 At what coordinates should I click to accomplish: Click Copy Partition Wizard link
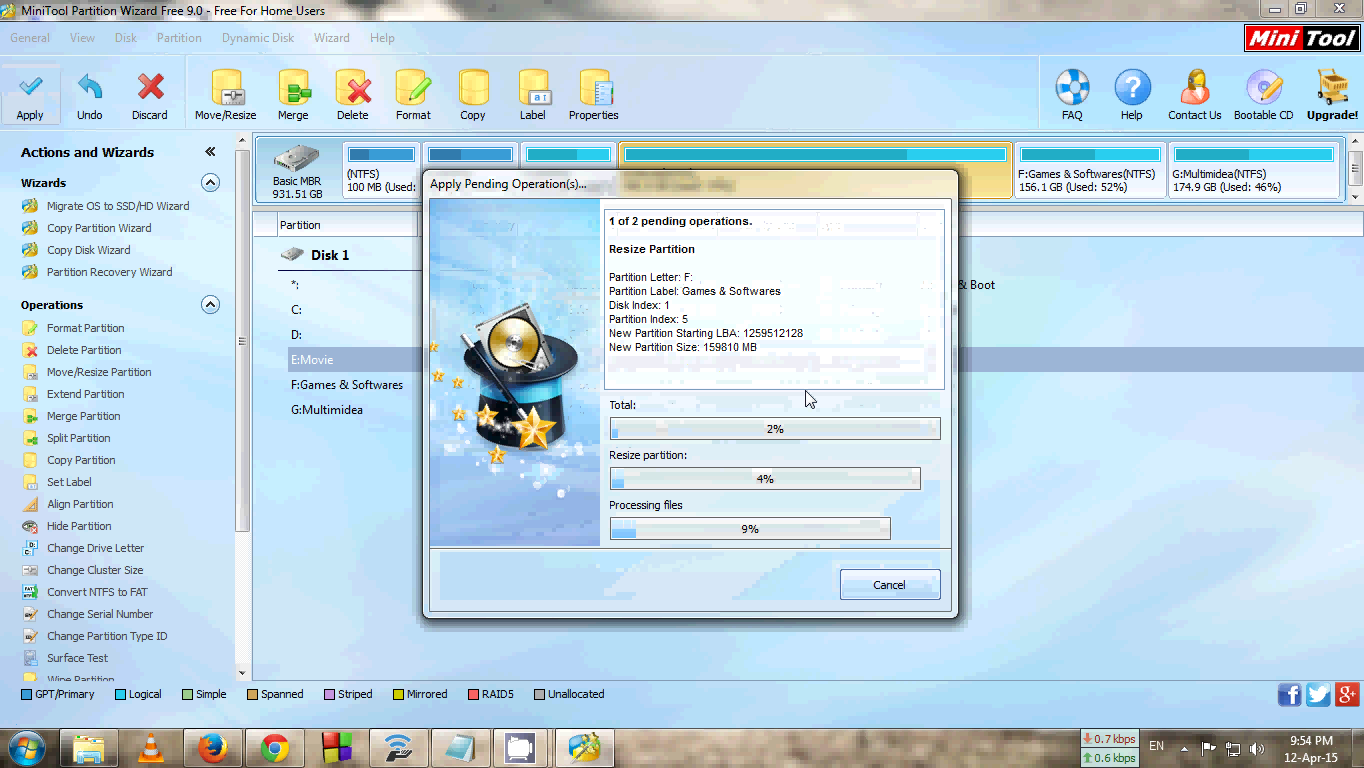click(99, 228)
